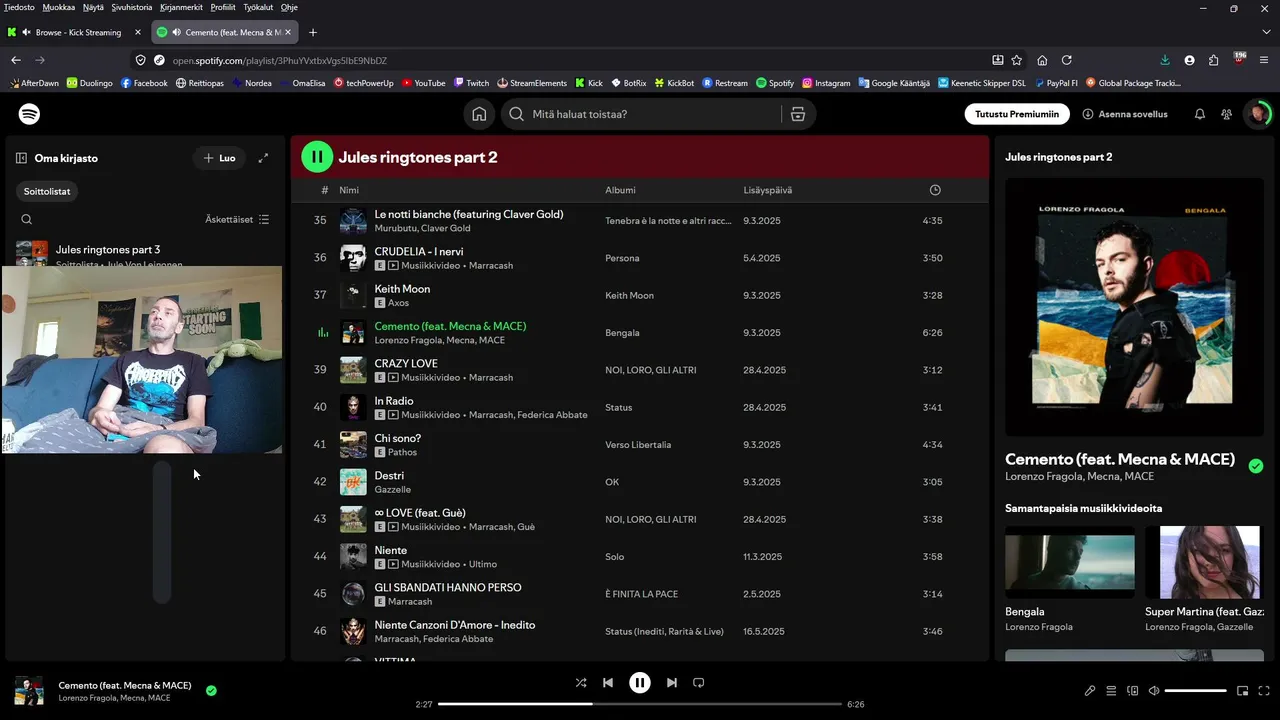Pause the Jules ringtones part 2 playlist
The width and height of the screenshot is (1280, 720).
pos(317,156)
